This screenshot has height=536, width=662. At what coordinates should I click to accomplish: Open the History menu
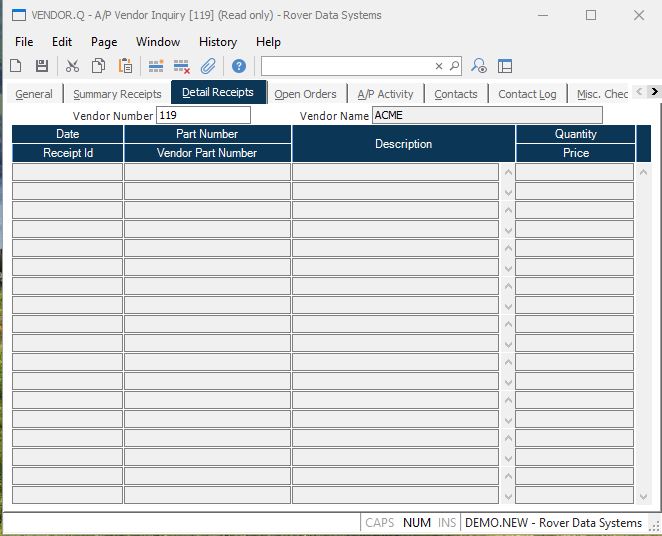(x=217, y=42)
